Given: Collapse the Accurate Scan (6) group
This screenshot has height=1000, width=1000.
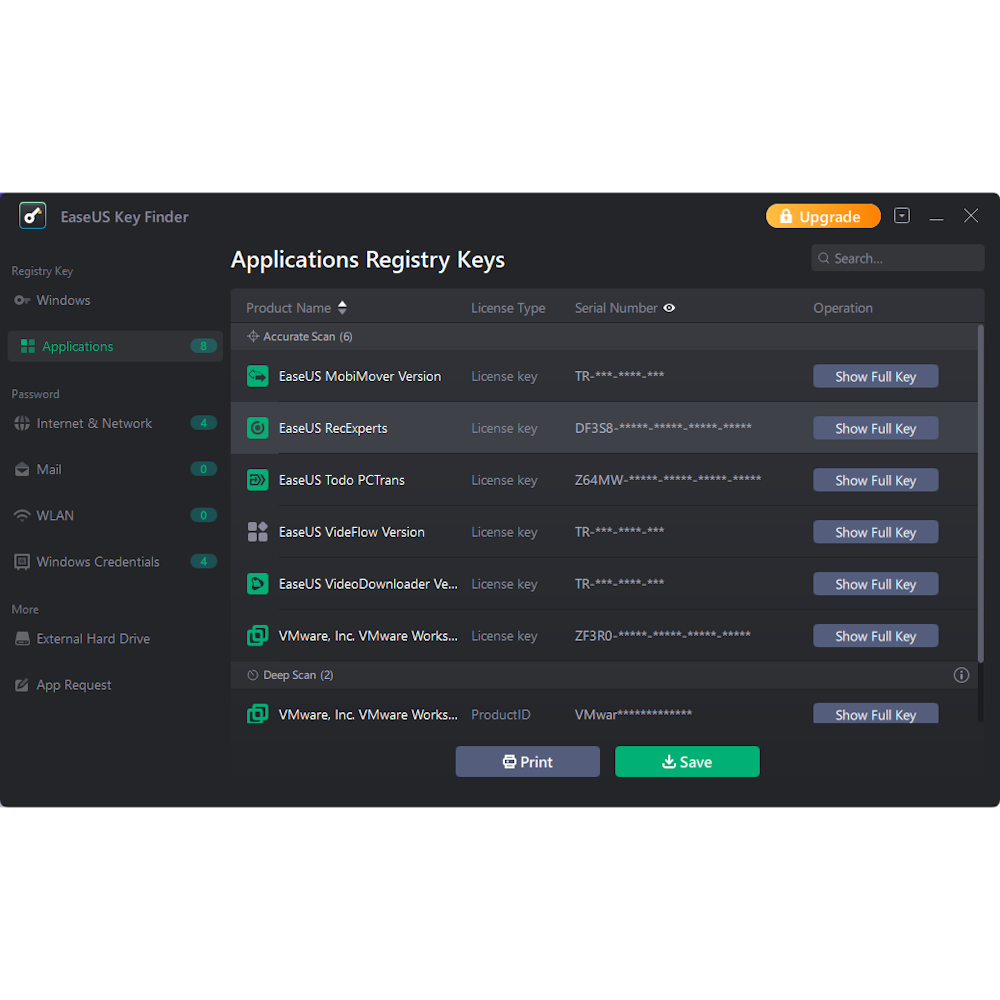Looking at the screenshot, I should click(x=299, y=337).
